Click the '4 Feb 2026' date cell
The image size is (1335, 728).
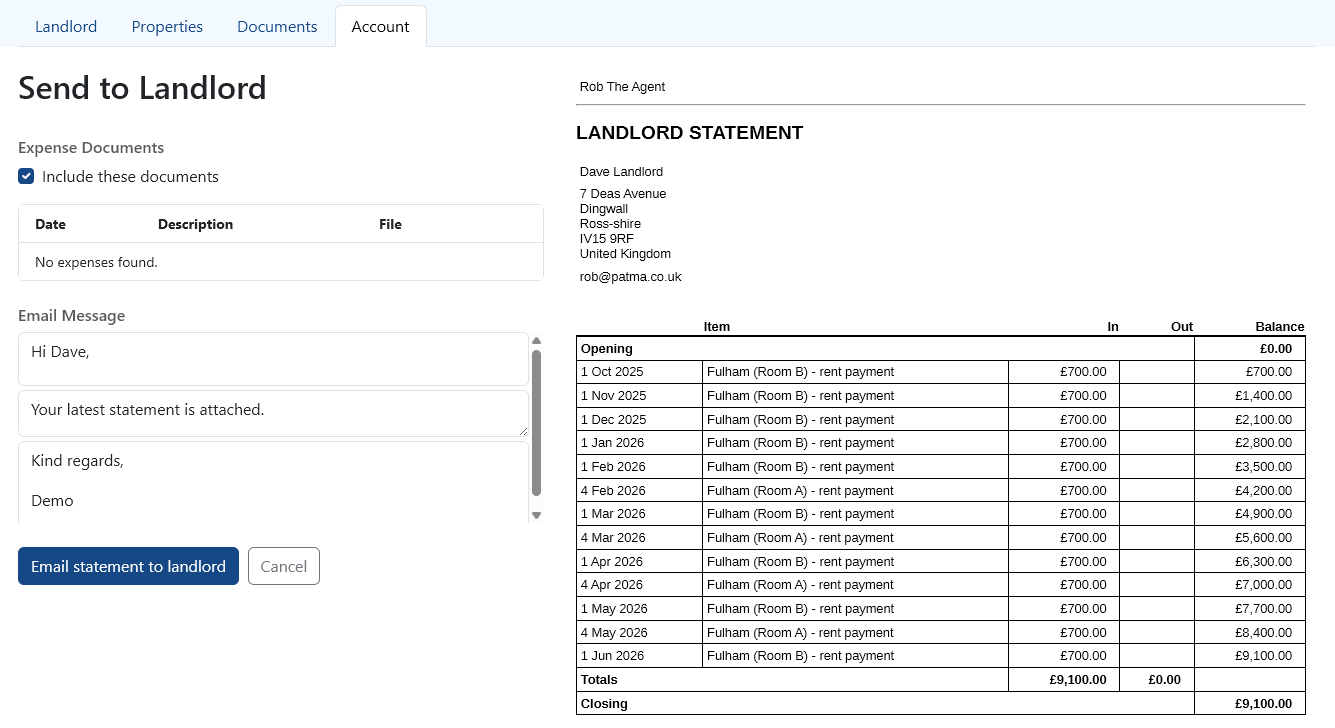pyautogui.click(x=640, y=491)
